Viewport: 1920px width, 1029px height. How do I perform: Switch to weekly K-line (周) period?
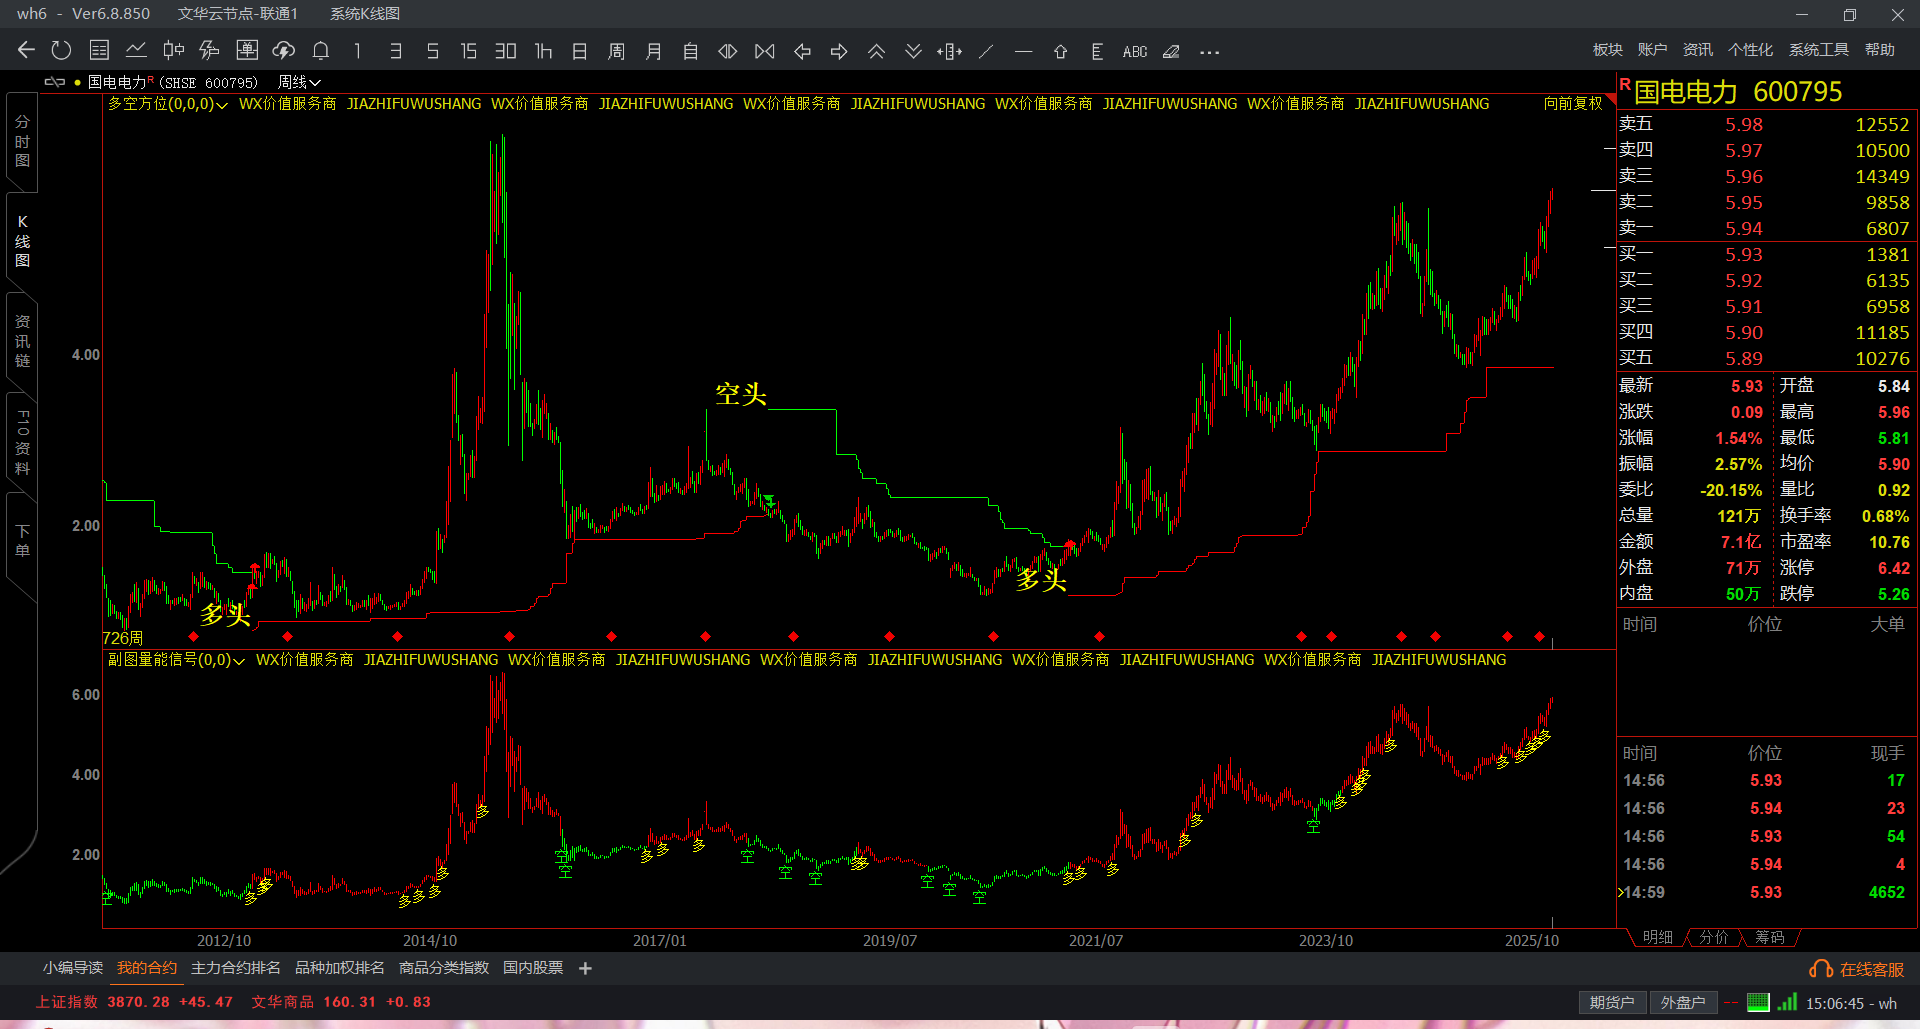[616, 51]
